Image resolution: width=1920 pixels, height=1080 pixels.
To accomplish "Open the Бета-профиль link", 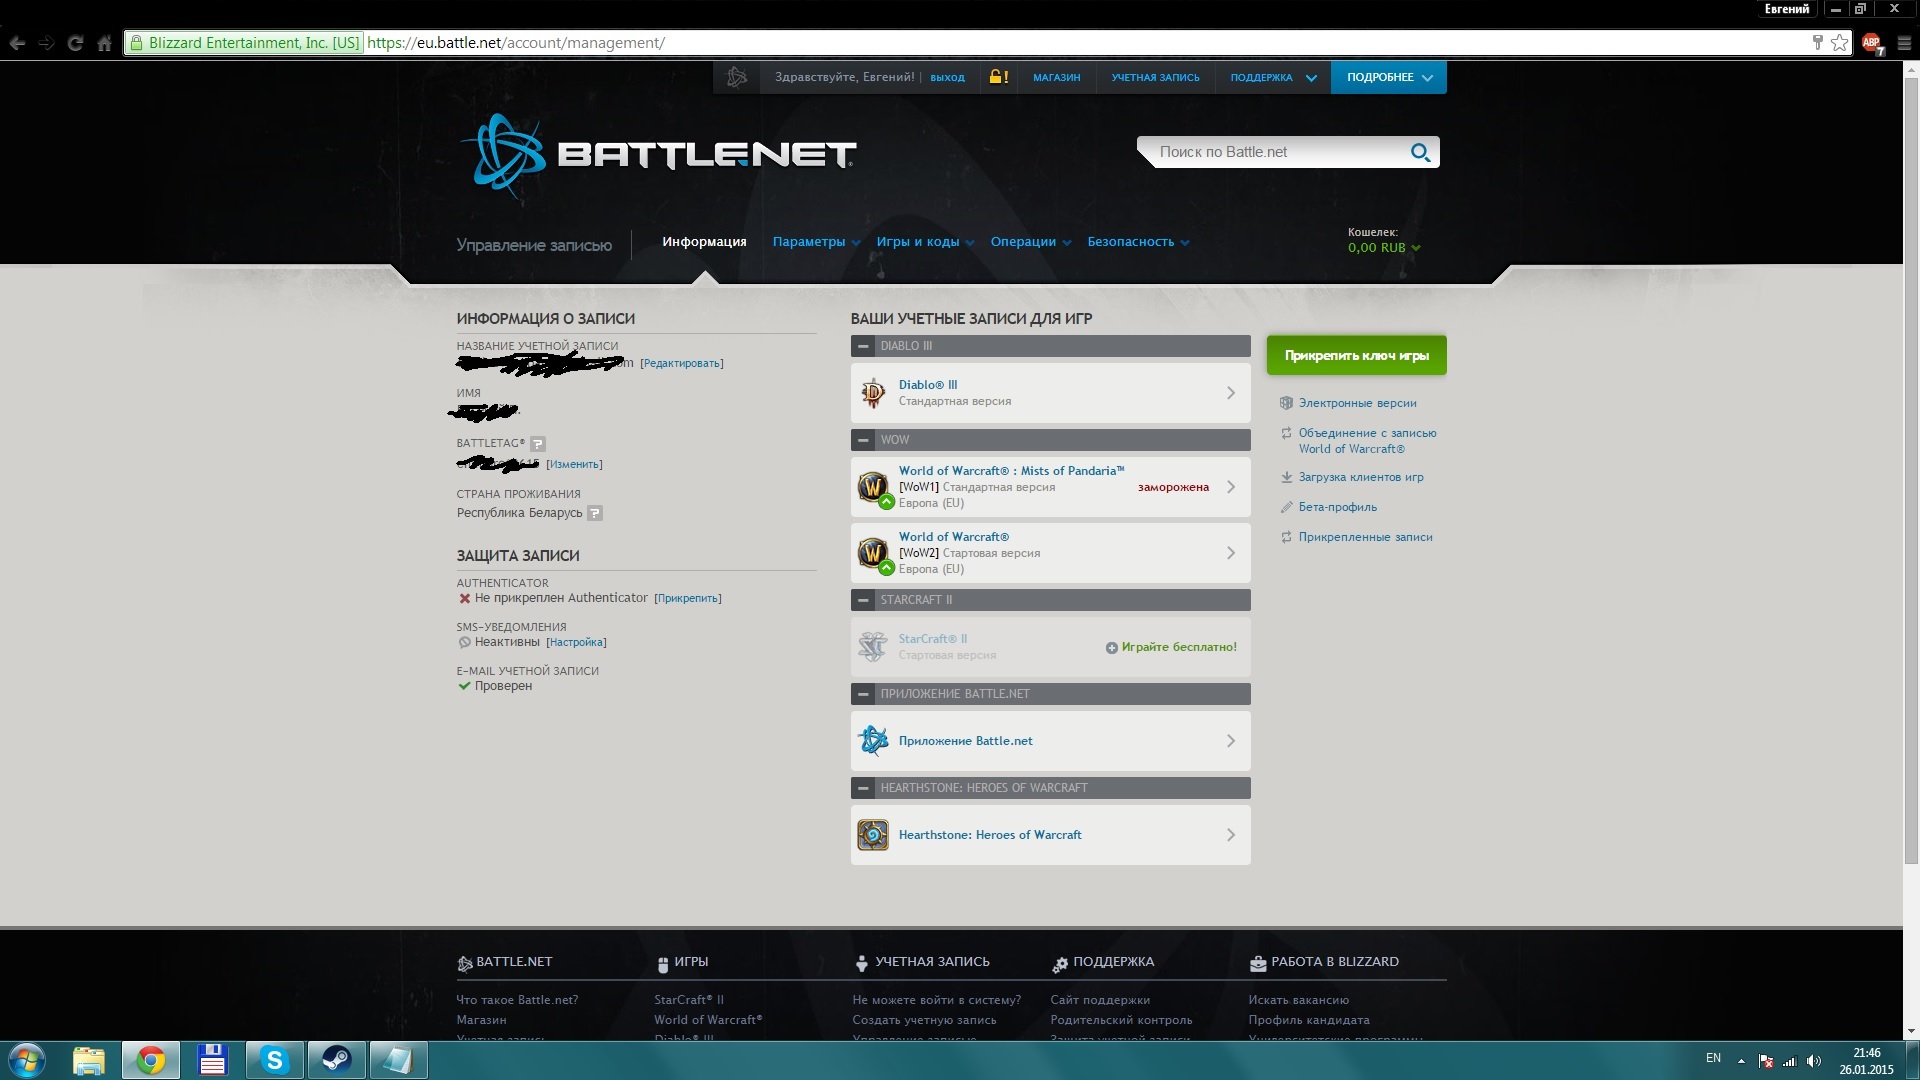I will (x=1337, y=507).
